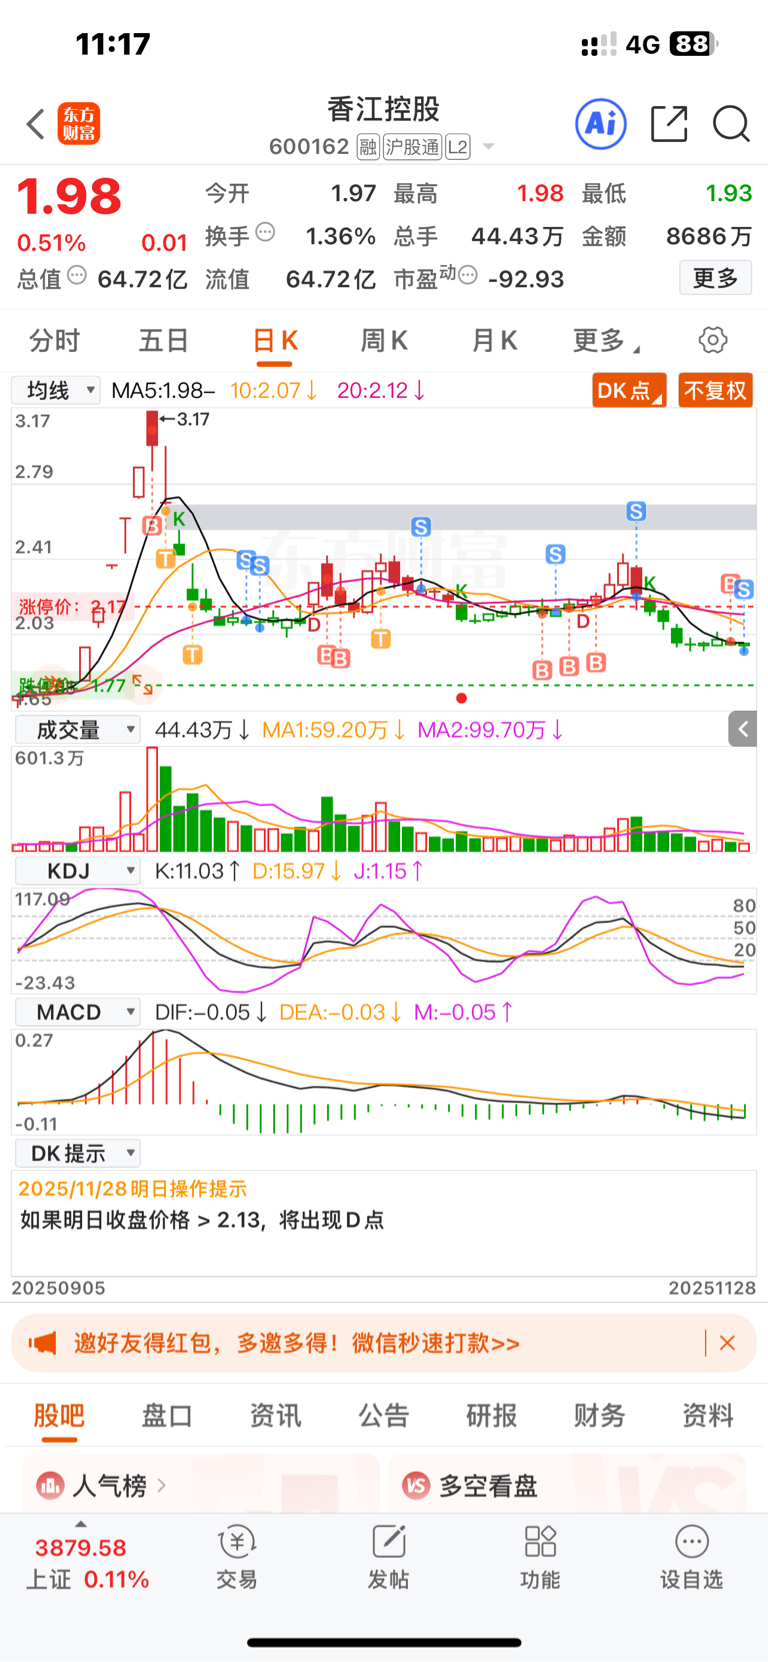Open the 研报 tab

click(492, 1415)
